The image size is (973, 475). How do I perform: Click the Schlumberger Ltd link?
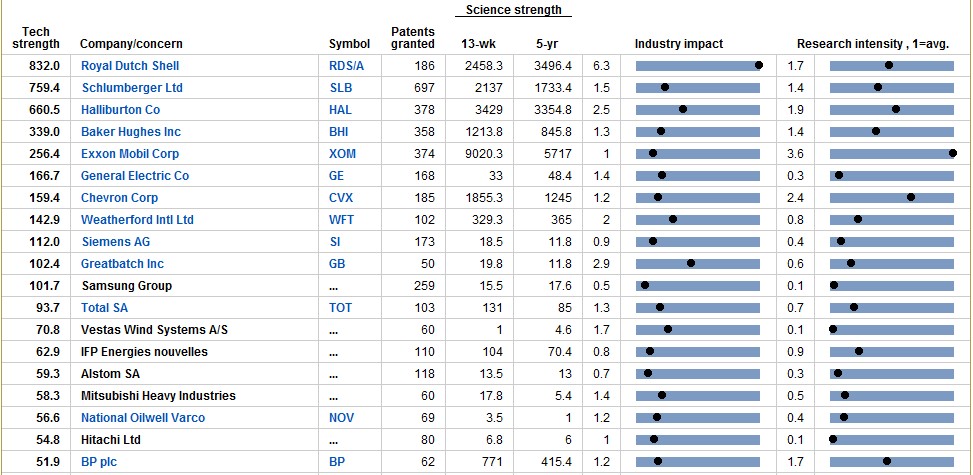[x=132, y=88]
